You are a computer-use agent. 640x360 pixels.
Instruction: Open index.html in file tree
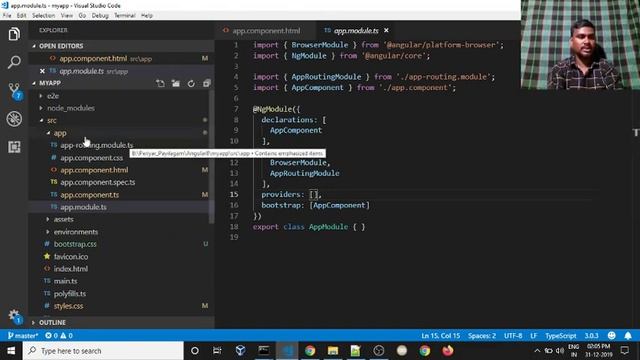(71, 269)
